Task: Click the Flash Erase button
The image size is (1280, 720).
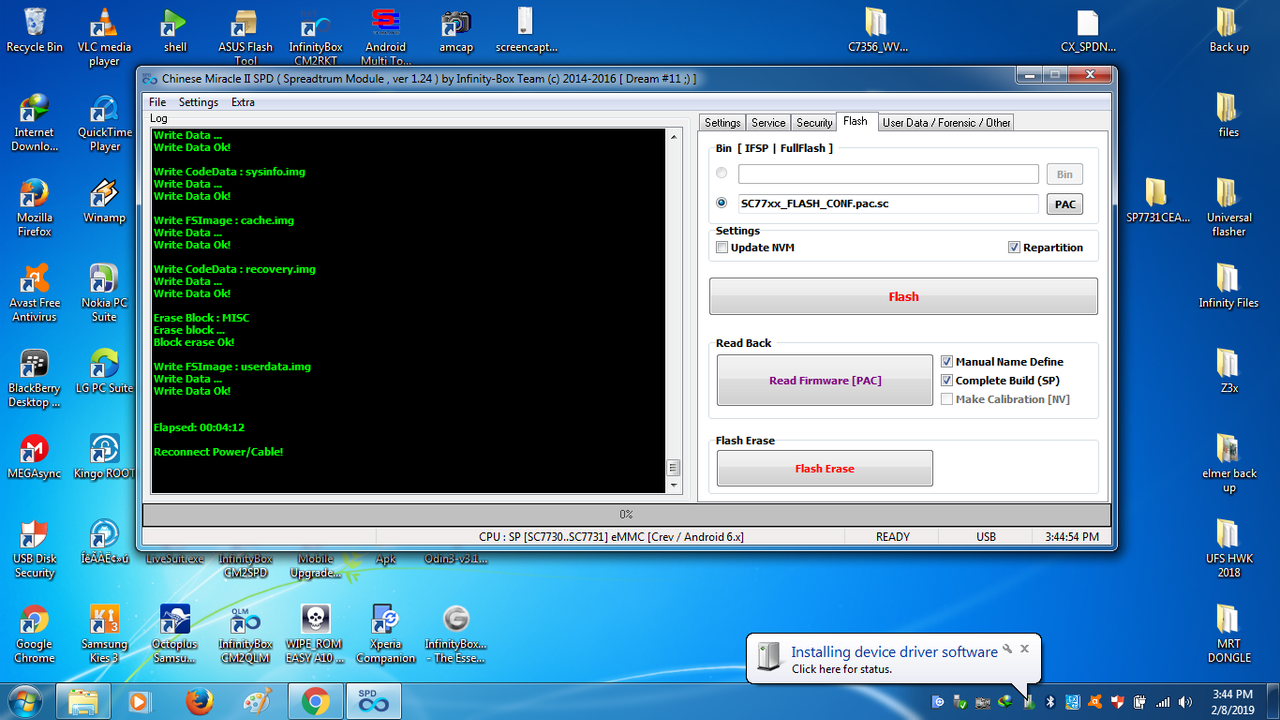Action: pos(825,468)
